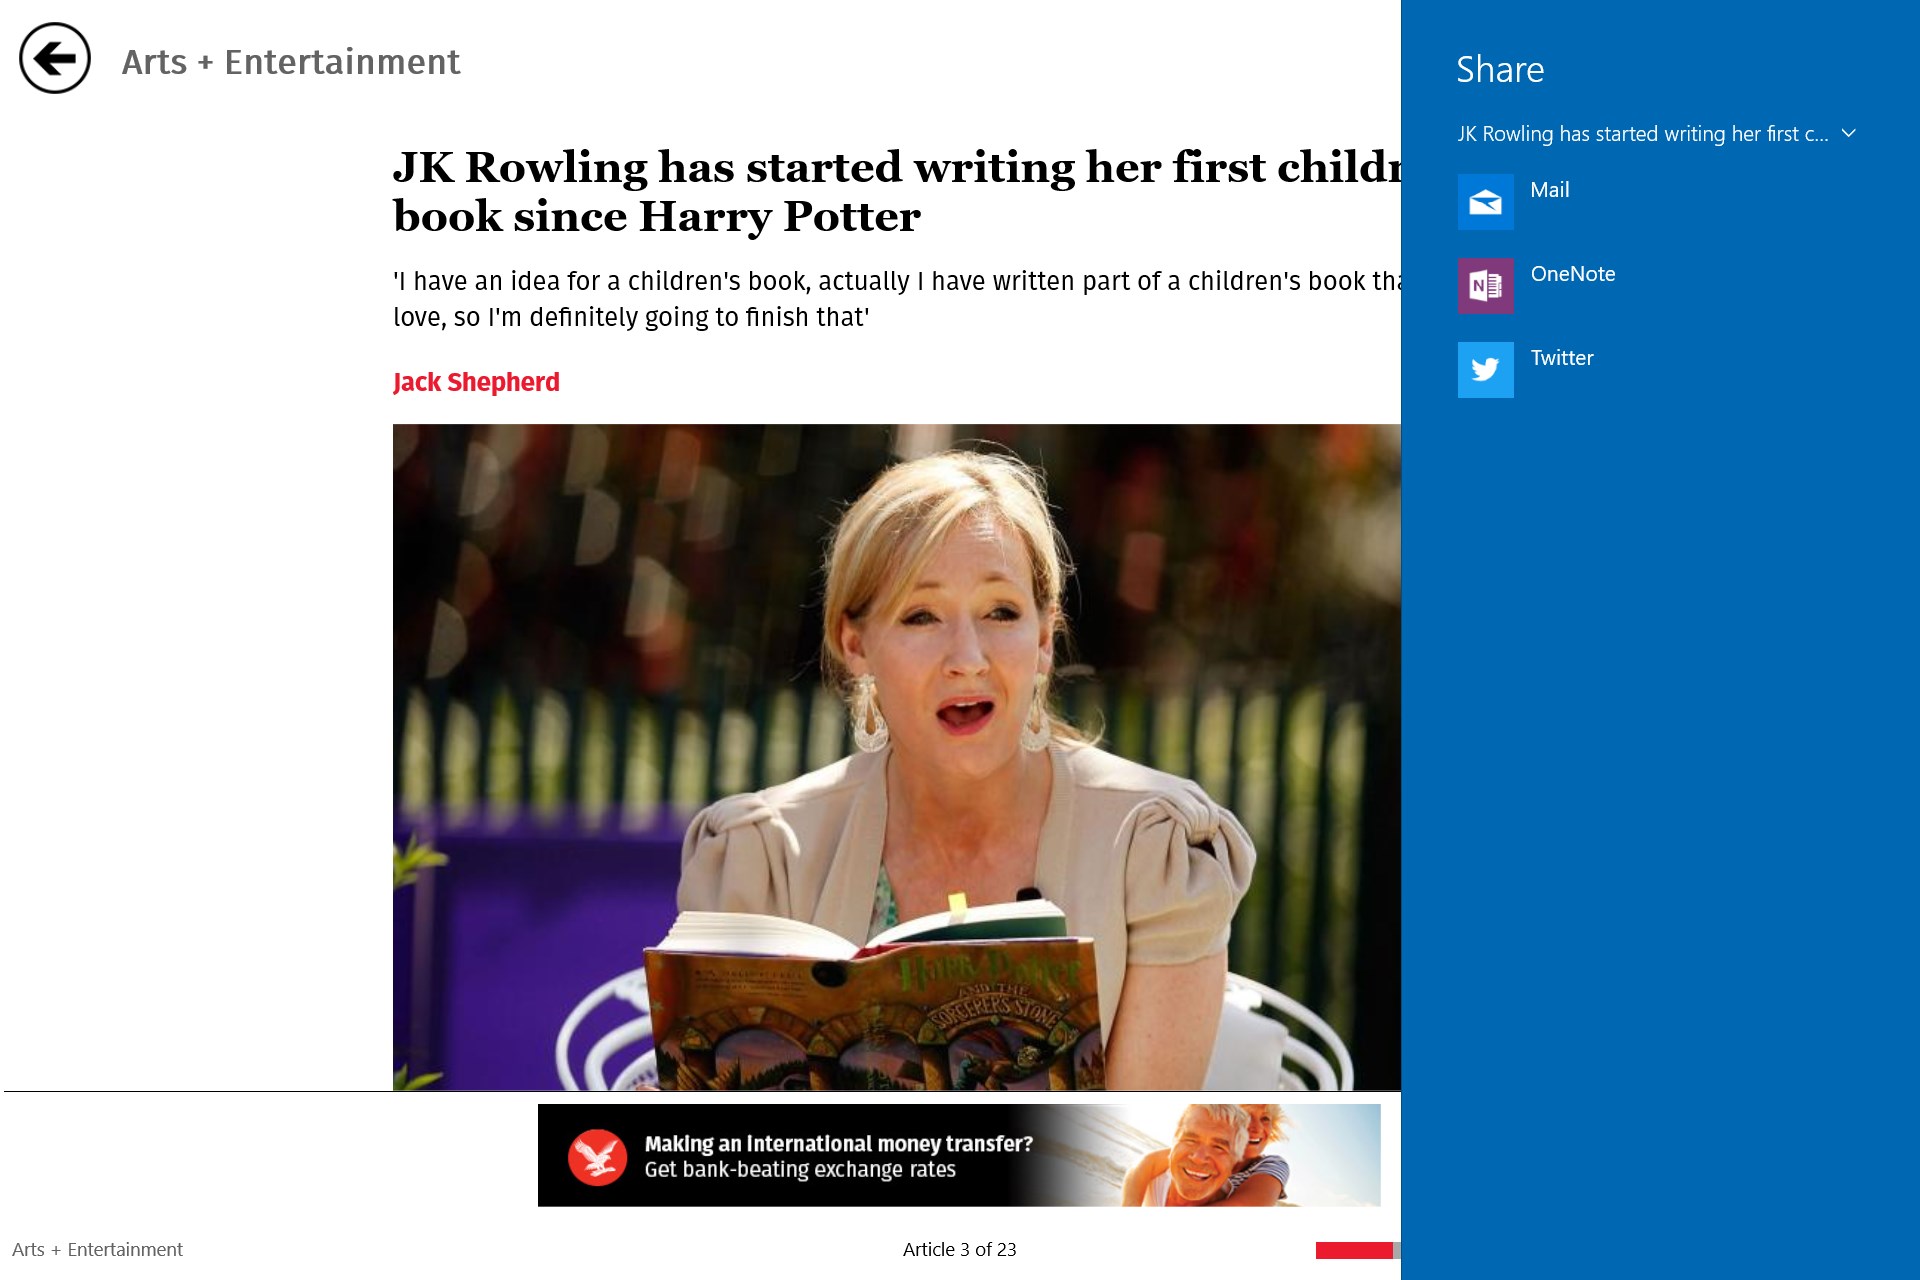Go back using the arrow button
Screen dimensions: 1920x1280
coord(55,59)
